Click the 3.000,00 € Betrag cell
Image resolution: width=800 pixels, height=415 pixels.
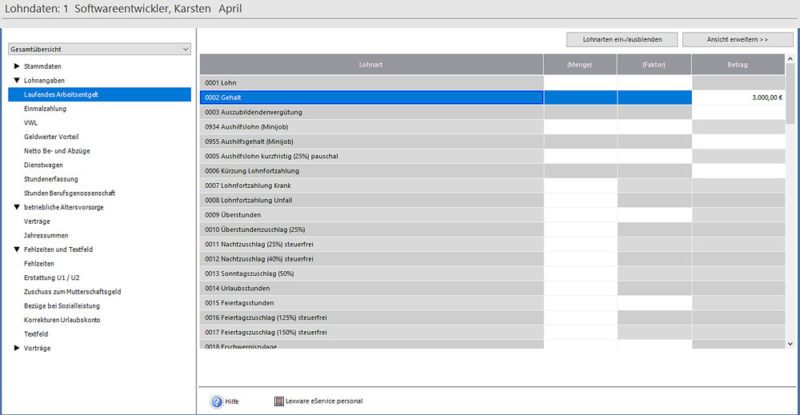click(x=738, y=97)
